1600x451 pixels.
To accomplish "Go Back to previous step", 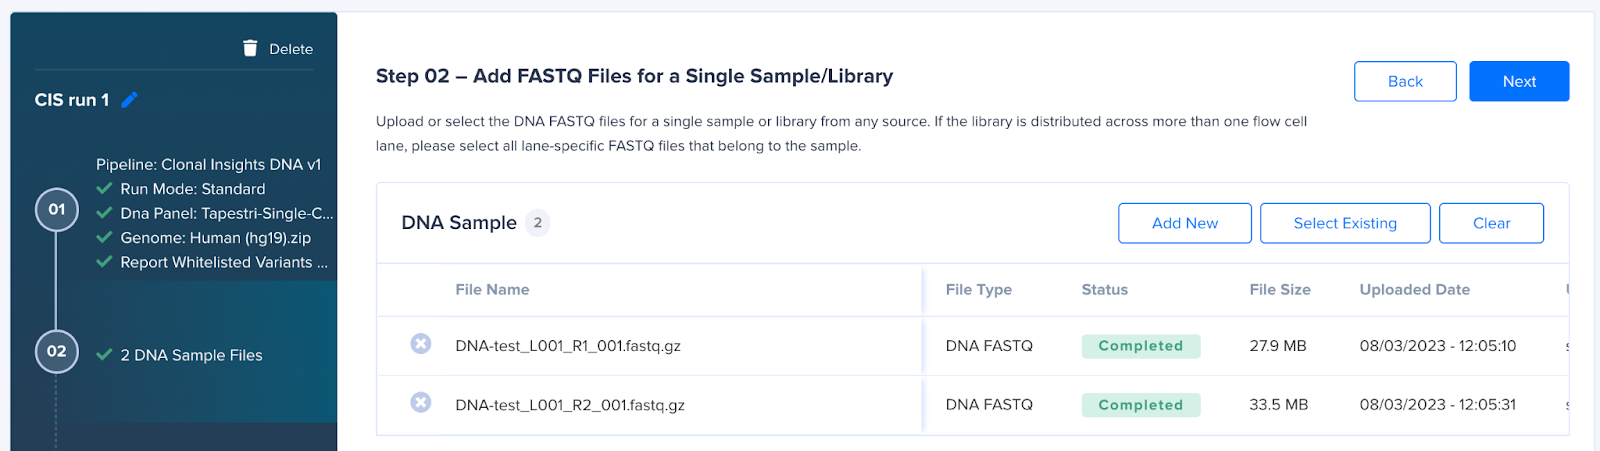I will click(x=1405, y=81).
